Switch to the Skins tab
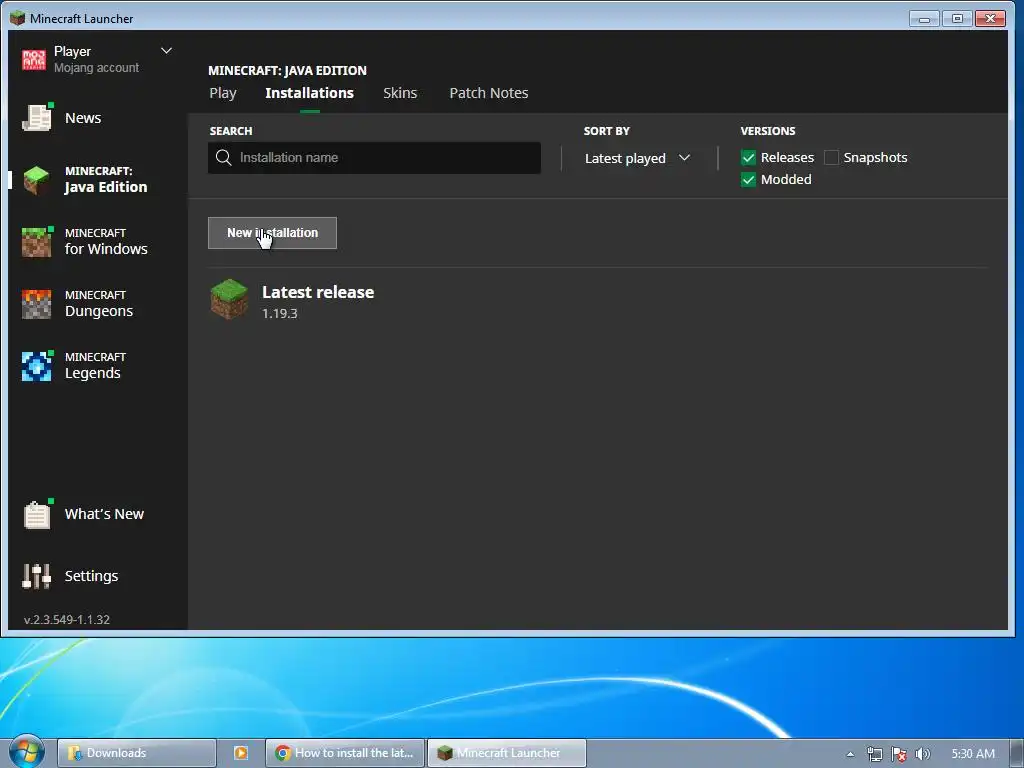The image size is (1024, 768). [400, 93]
